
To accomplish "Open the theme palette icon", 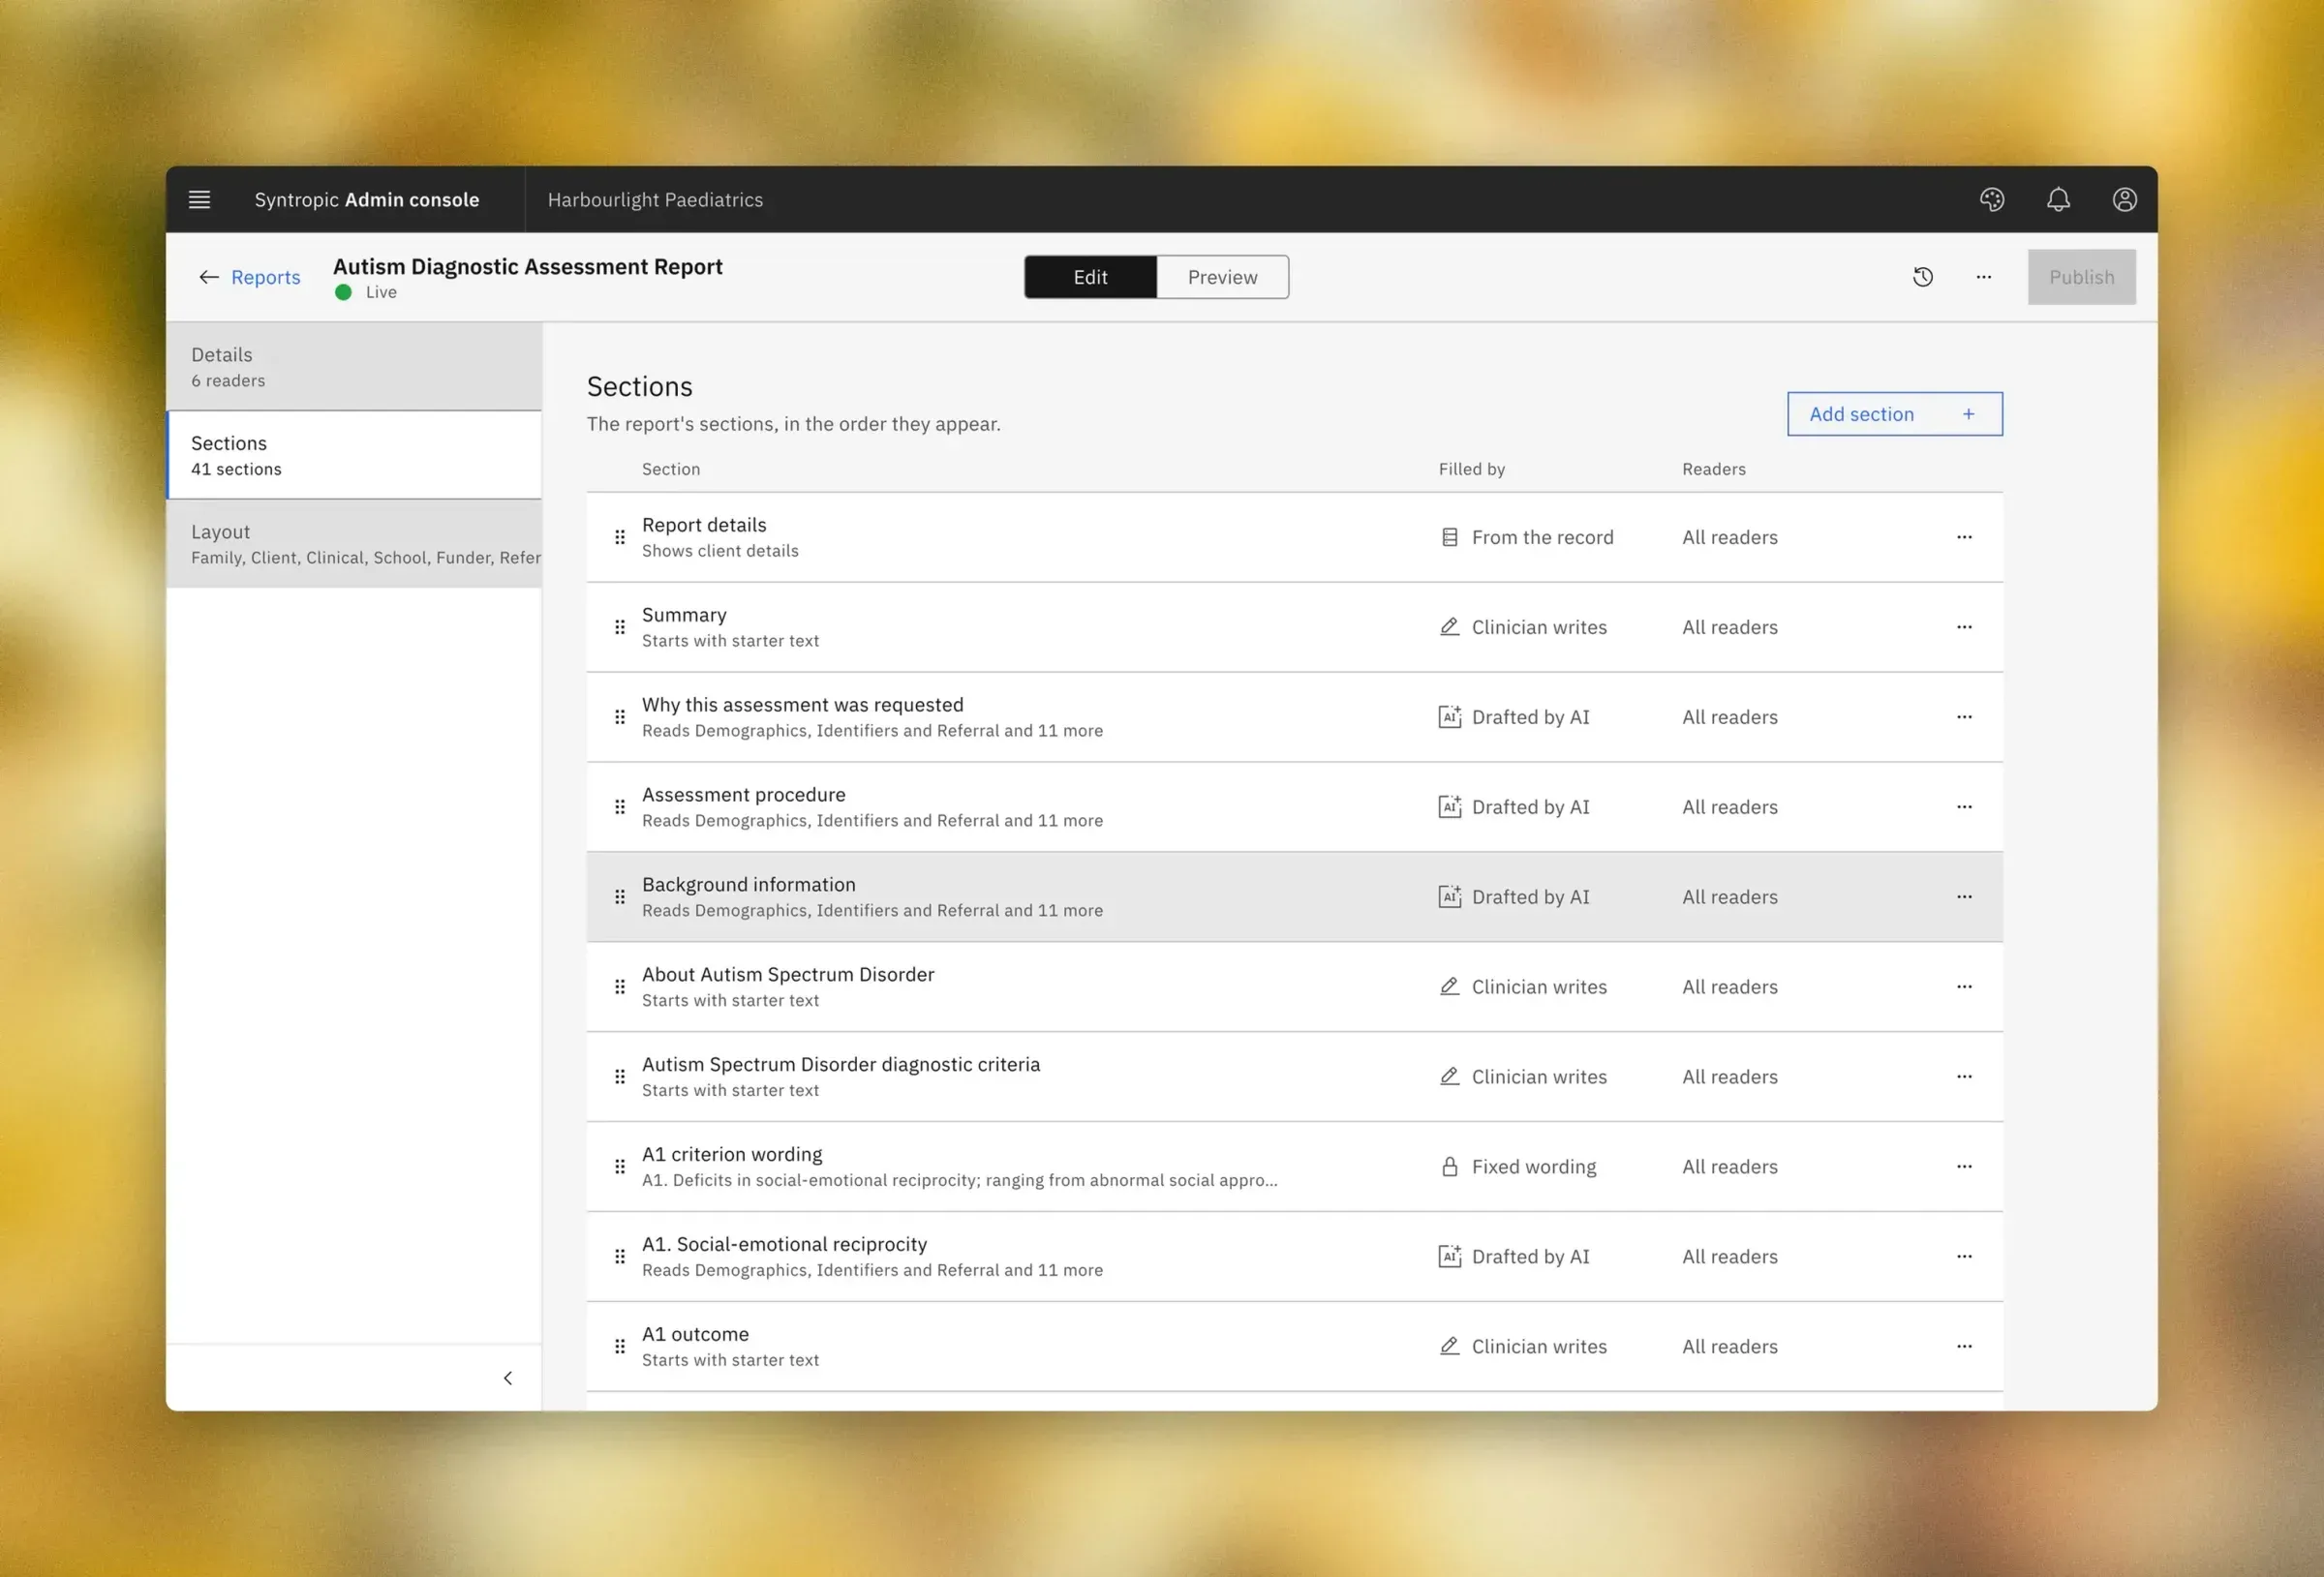I will coord(1991,199).
